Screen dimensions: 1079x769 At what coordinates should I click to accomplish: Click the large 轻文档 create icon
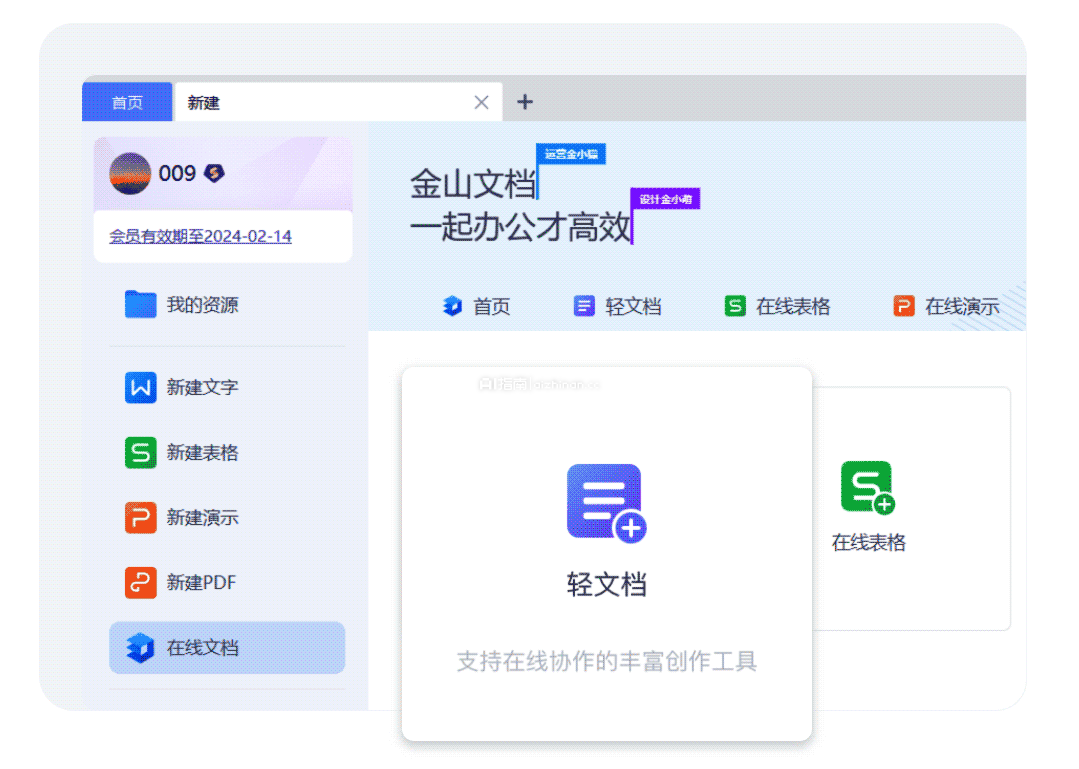click(606, 503)
